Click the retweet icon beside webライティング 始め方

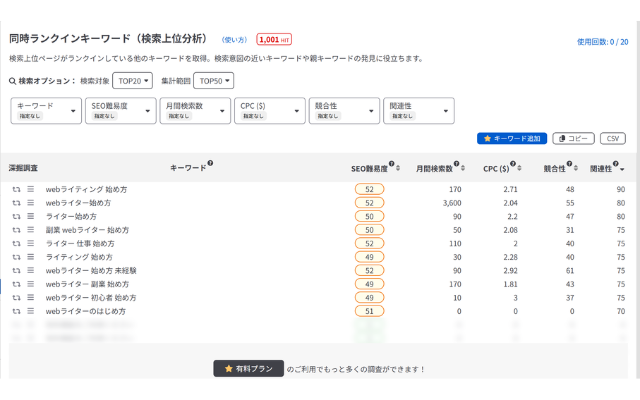[x=16, y=189]
